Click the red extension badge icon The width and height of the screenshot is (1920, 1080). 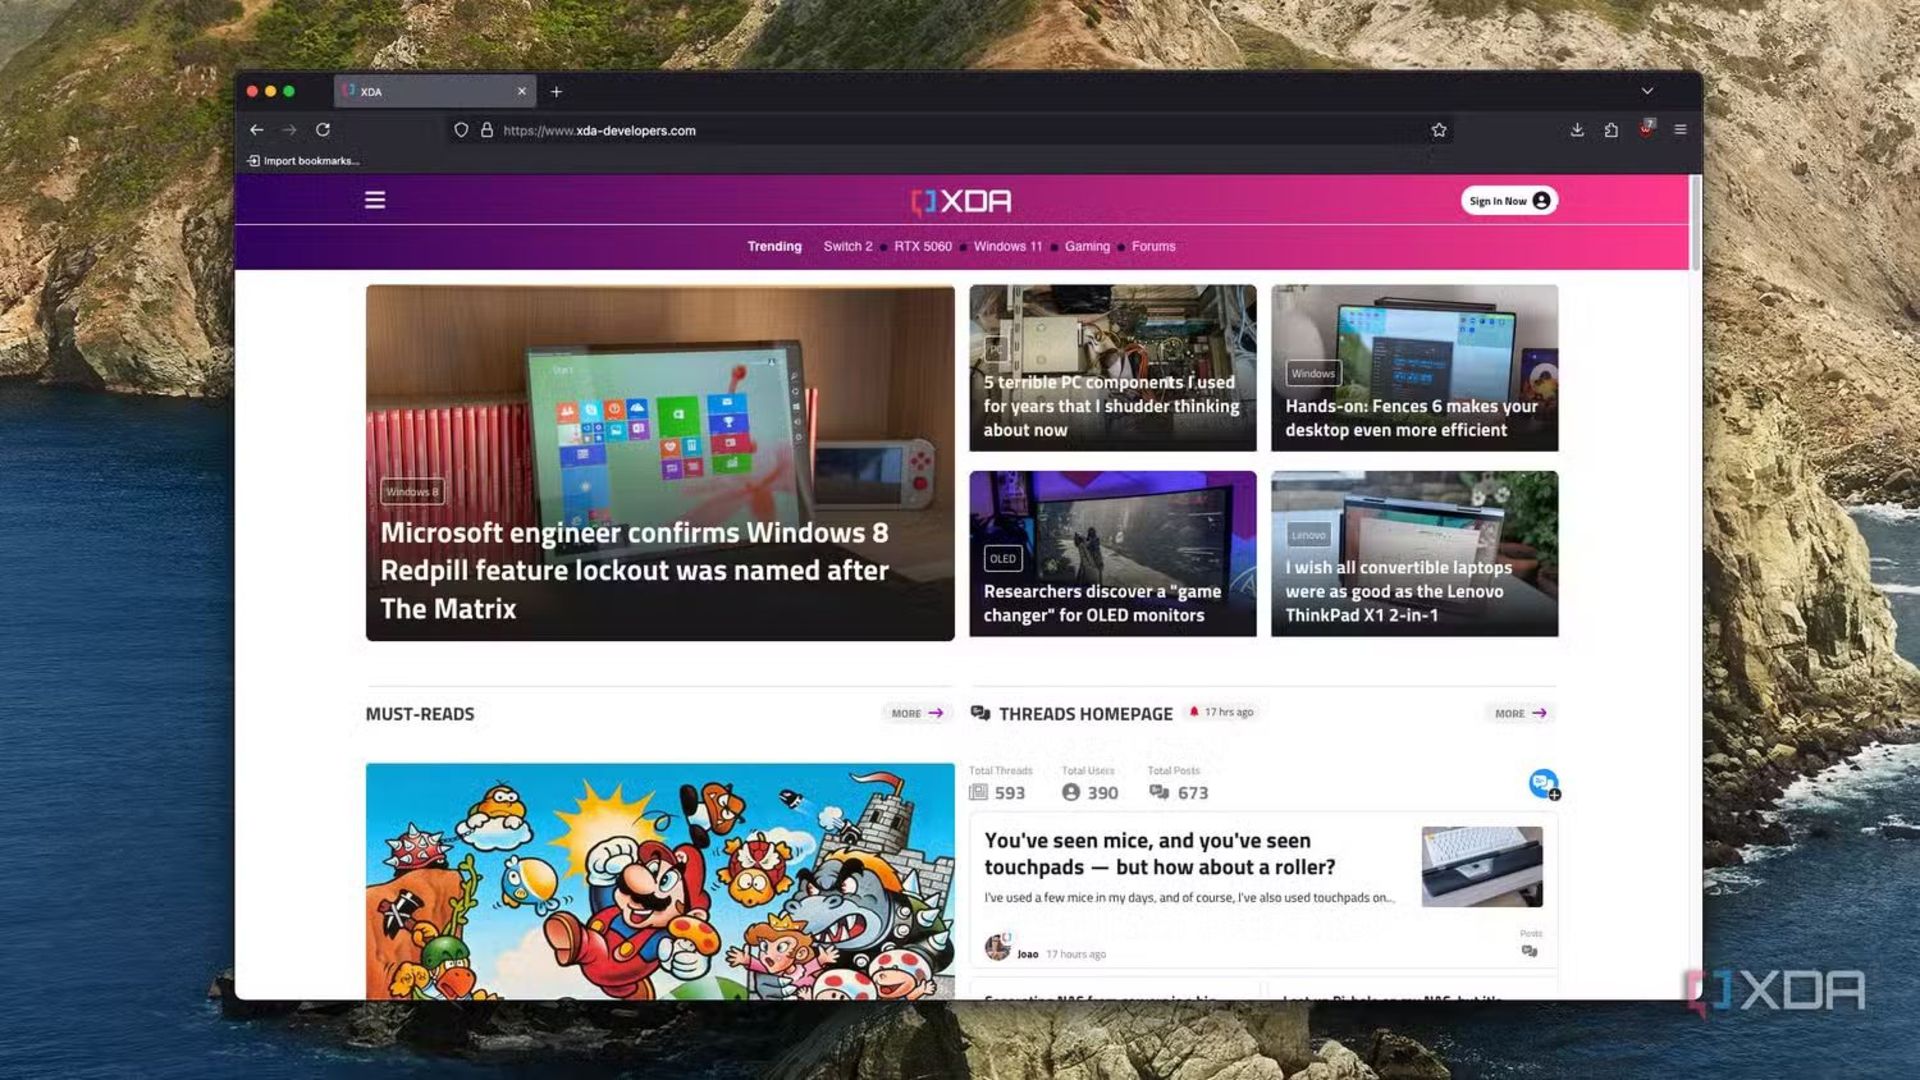(1646, 129)
